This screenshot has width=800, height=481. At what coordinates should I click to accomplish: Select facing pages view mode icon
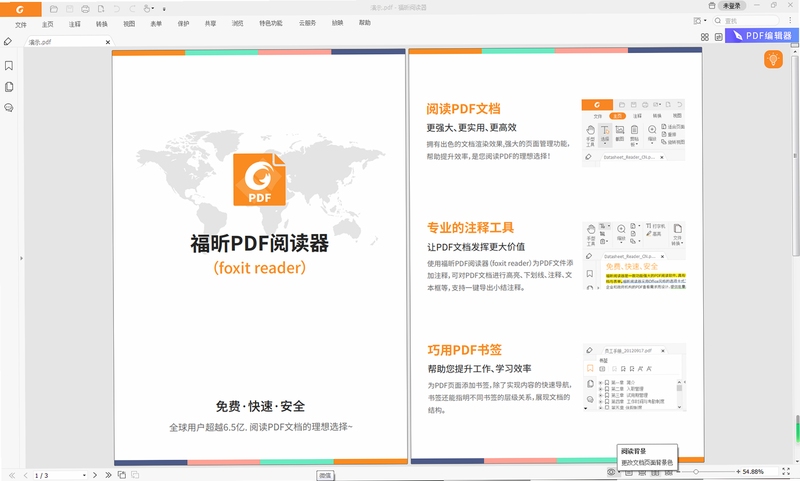tap(655, 473)
